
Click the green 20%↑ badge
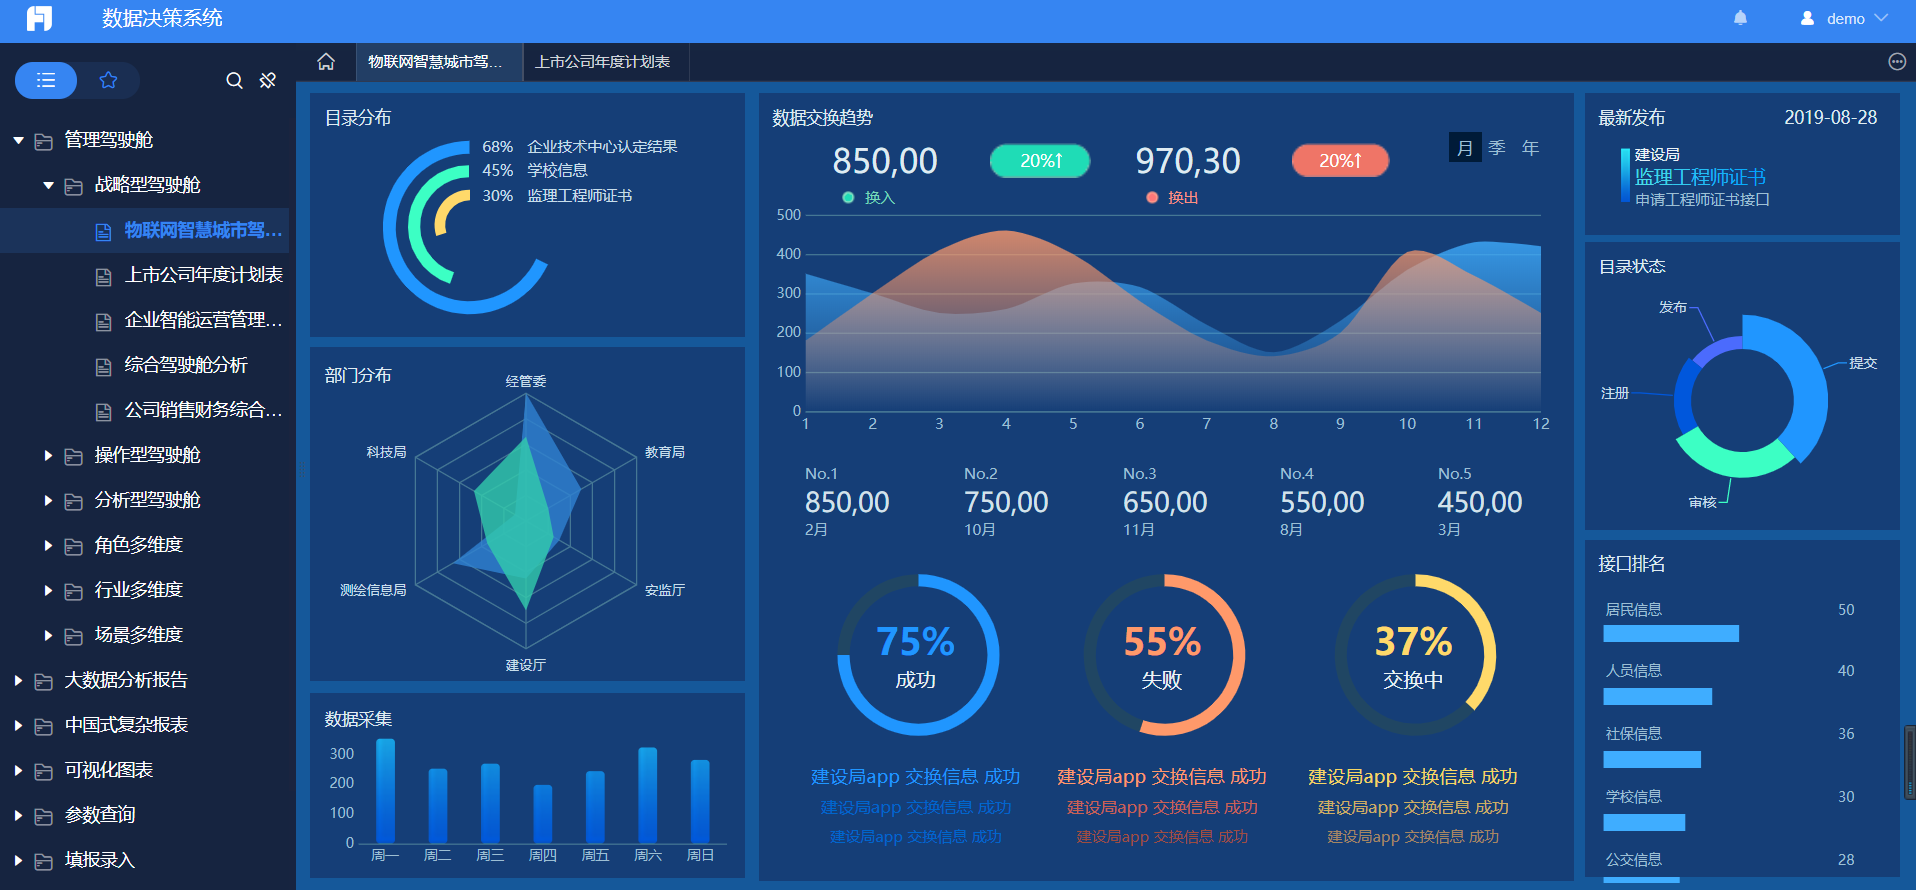point(1040,160)
